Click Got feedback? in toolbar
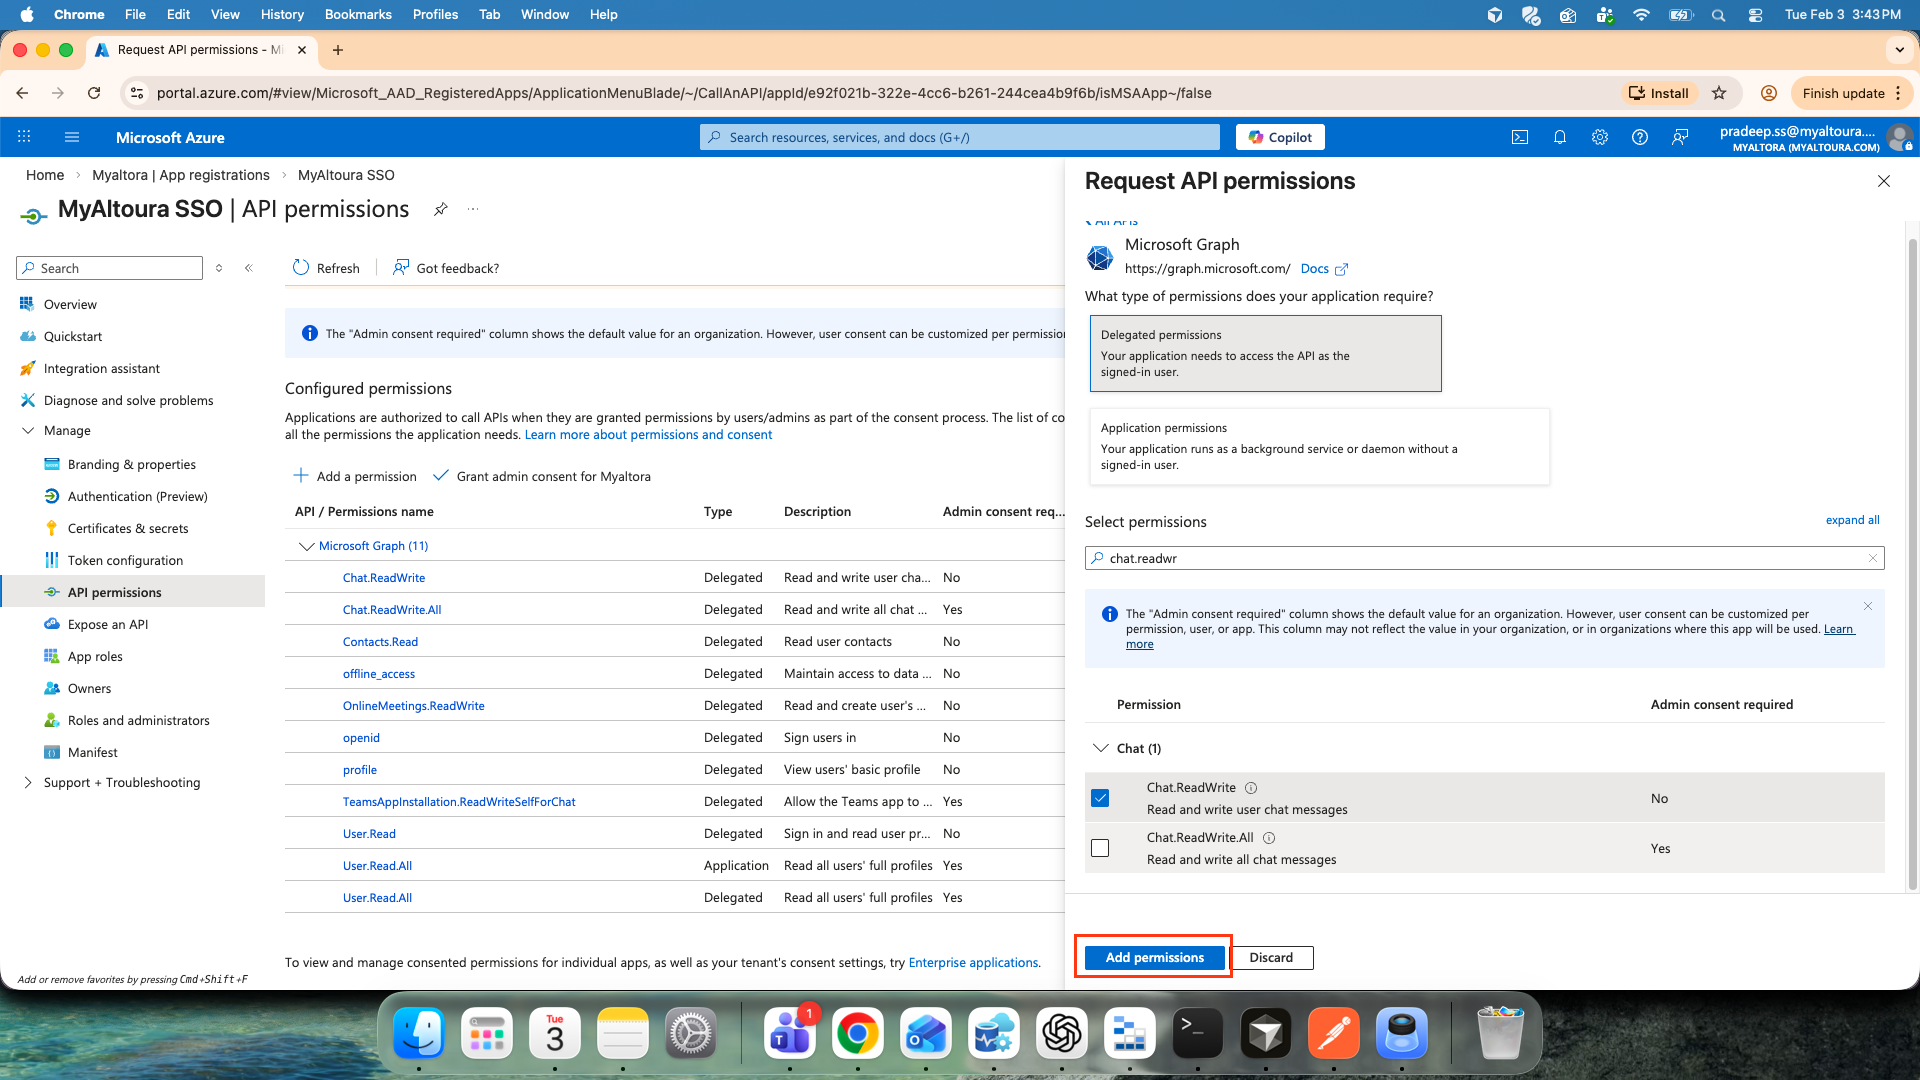 [446, 268]
